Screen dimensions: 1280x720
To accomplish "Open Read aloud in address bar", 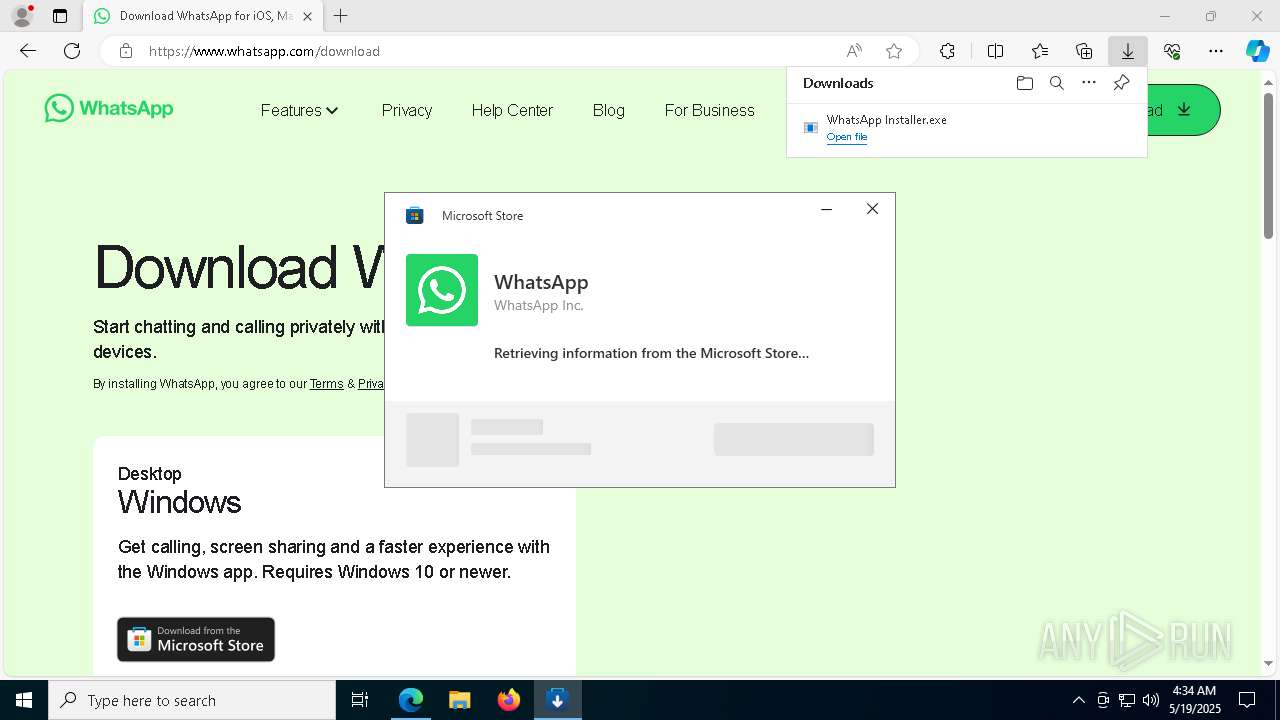I will point(854,51).
